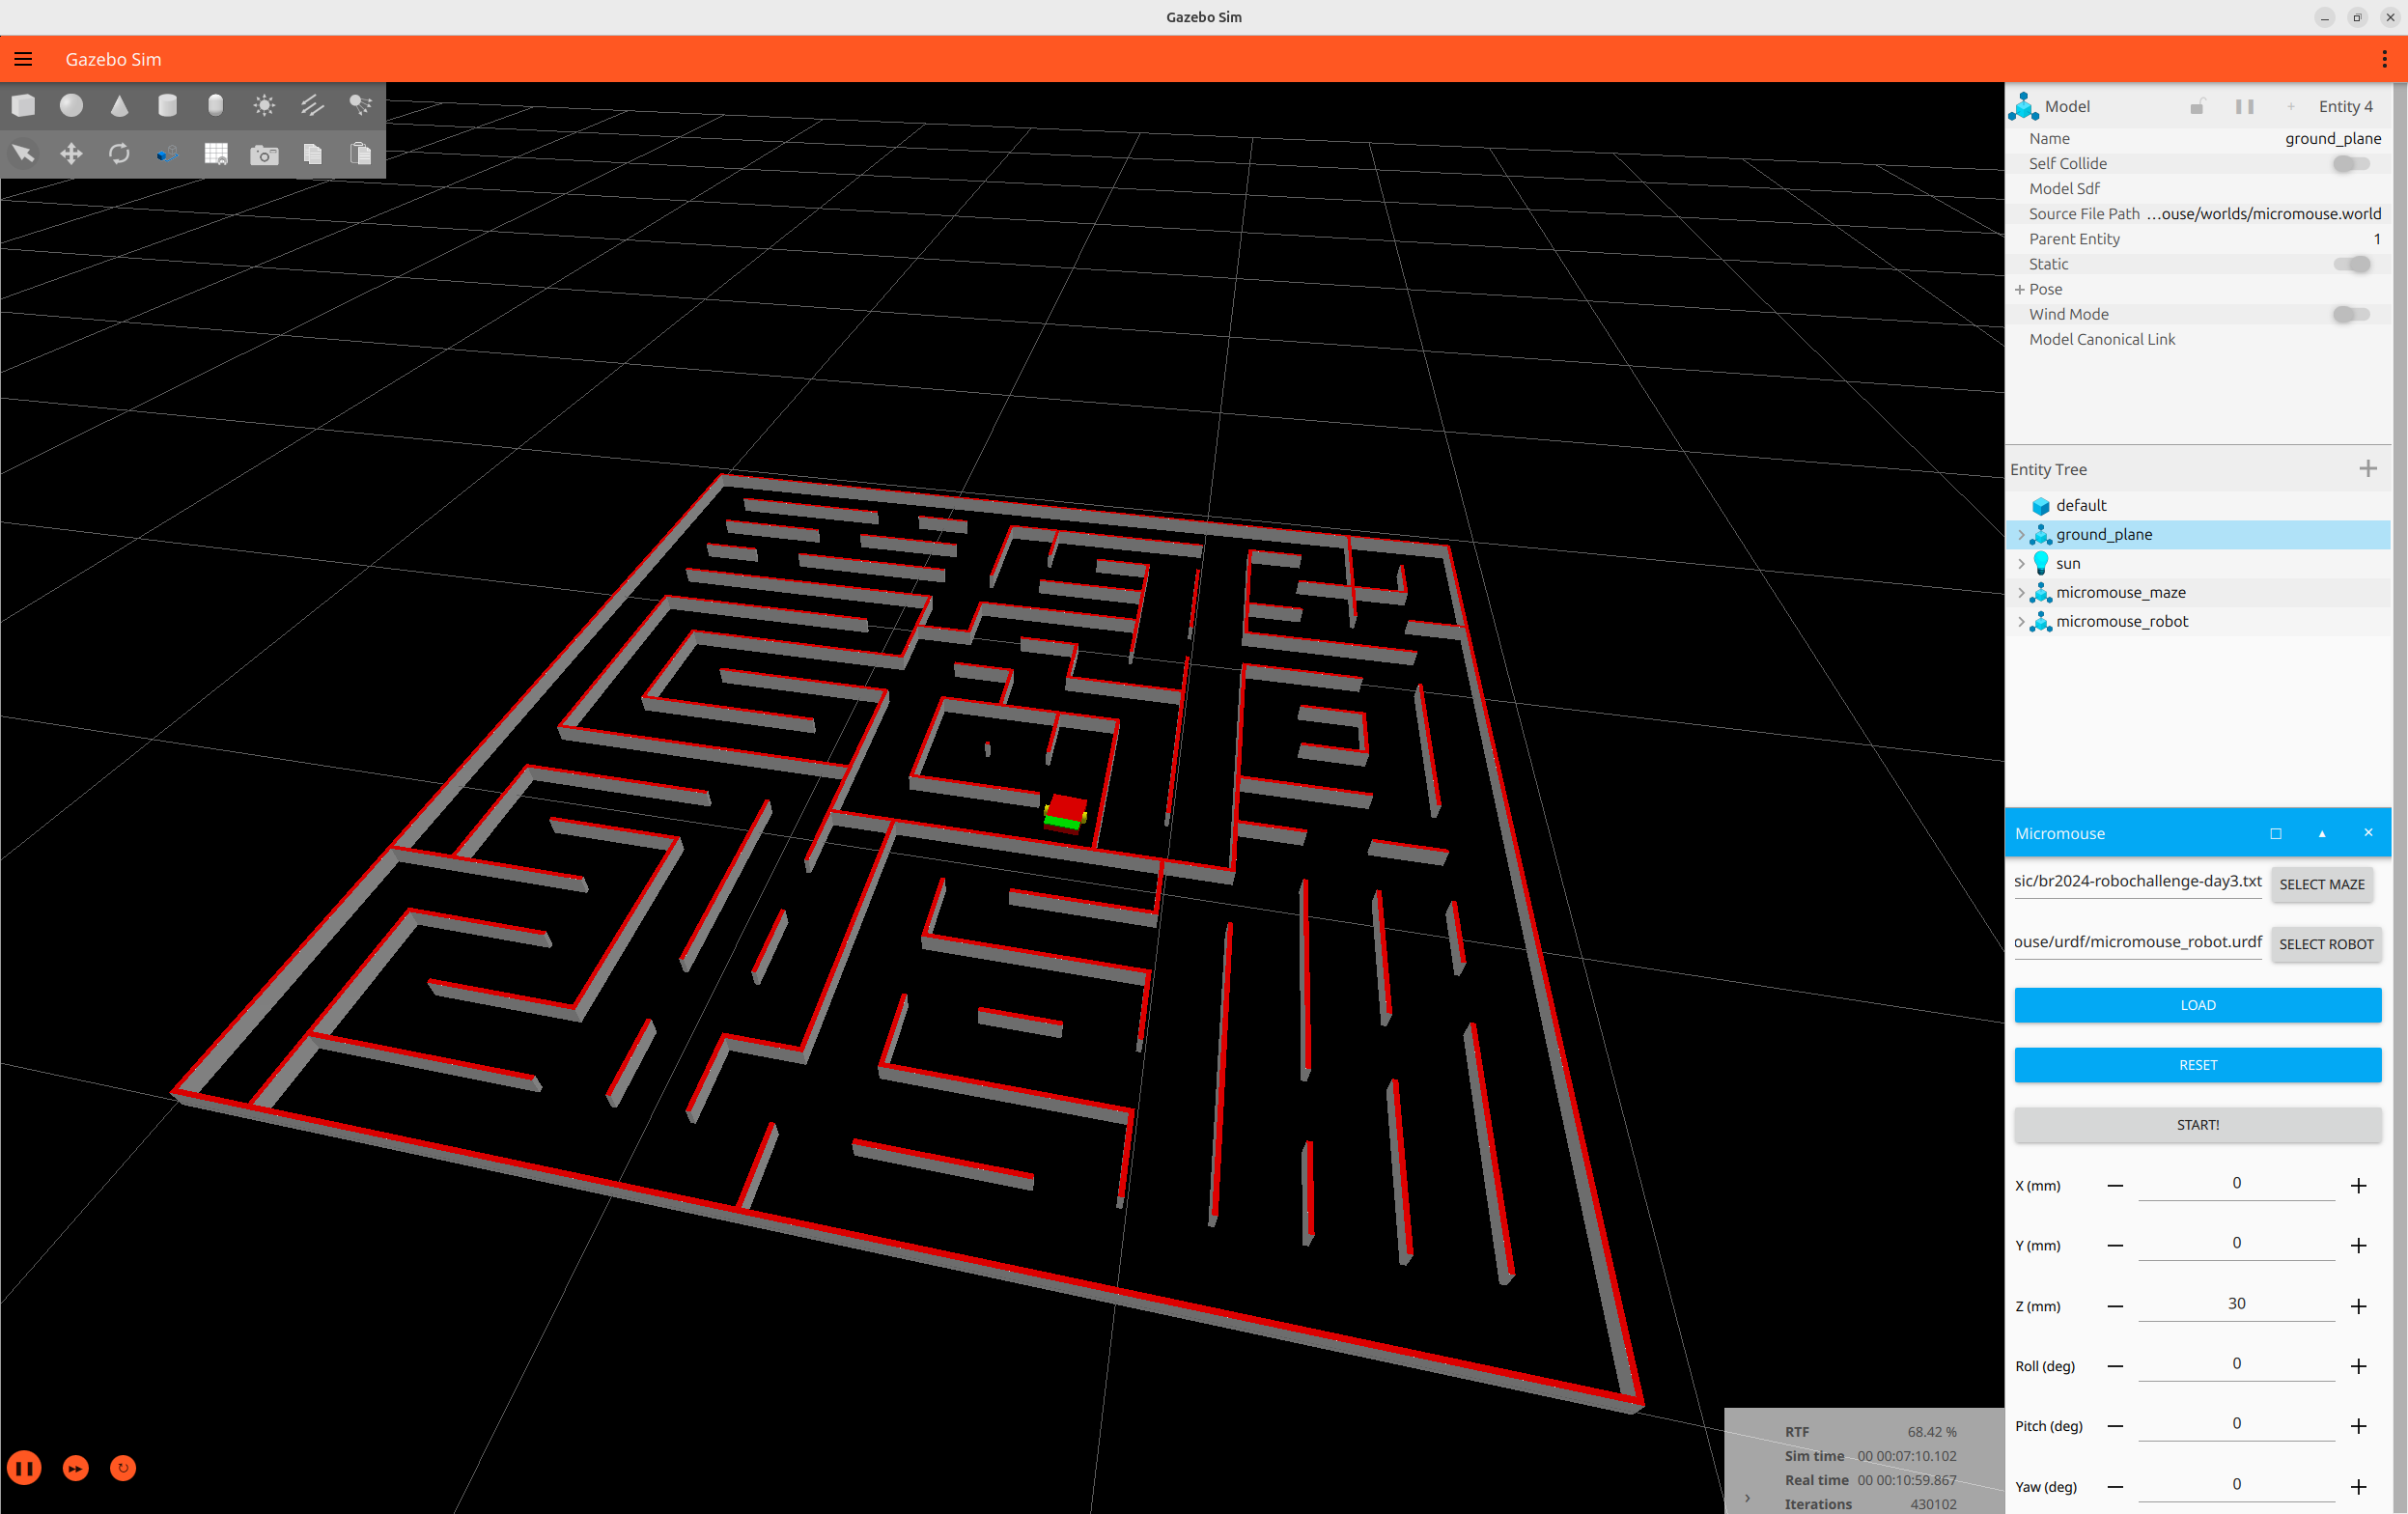The height and width of the screenshot is (1514, 2408).
Task: Open the three-dot plugins menu
Action: [2384, 59]
